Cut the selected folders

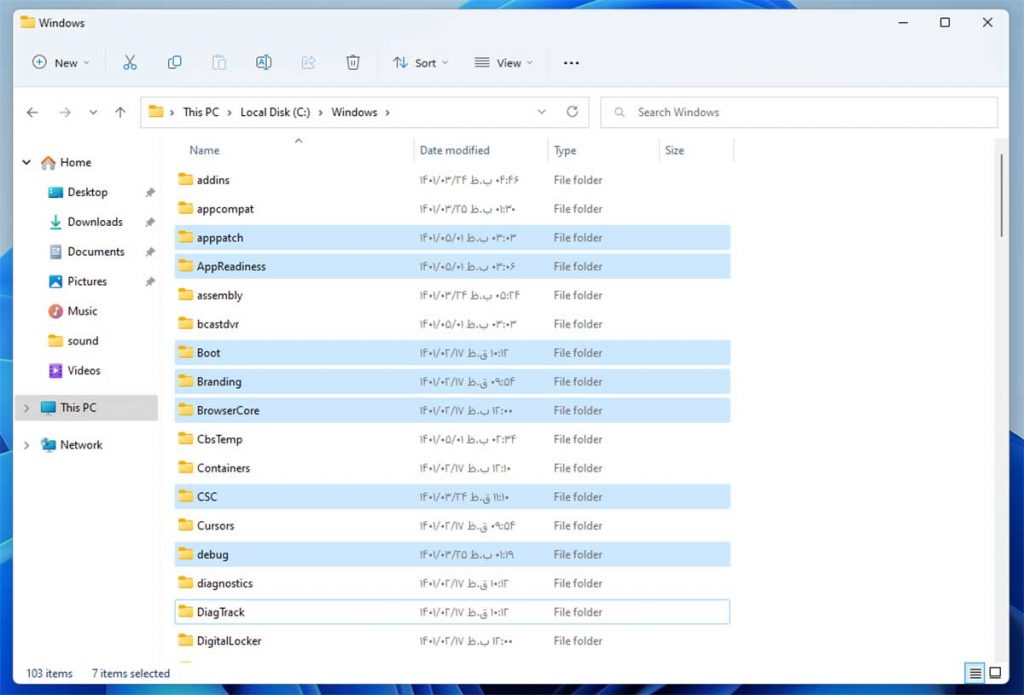(x=130, y=62)
